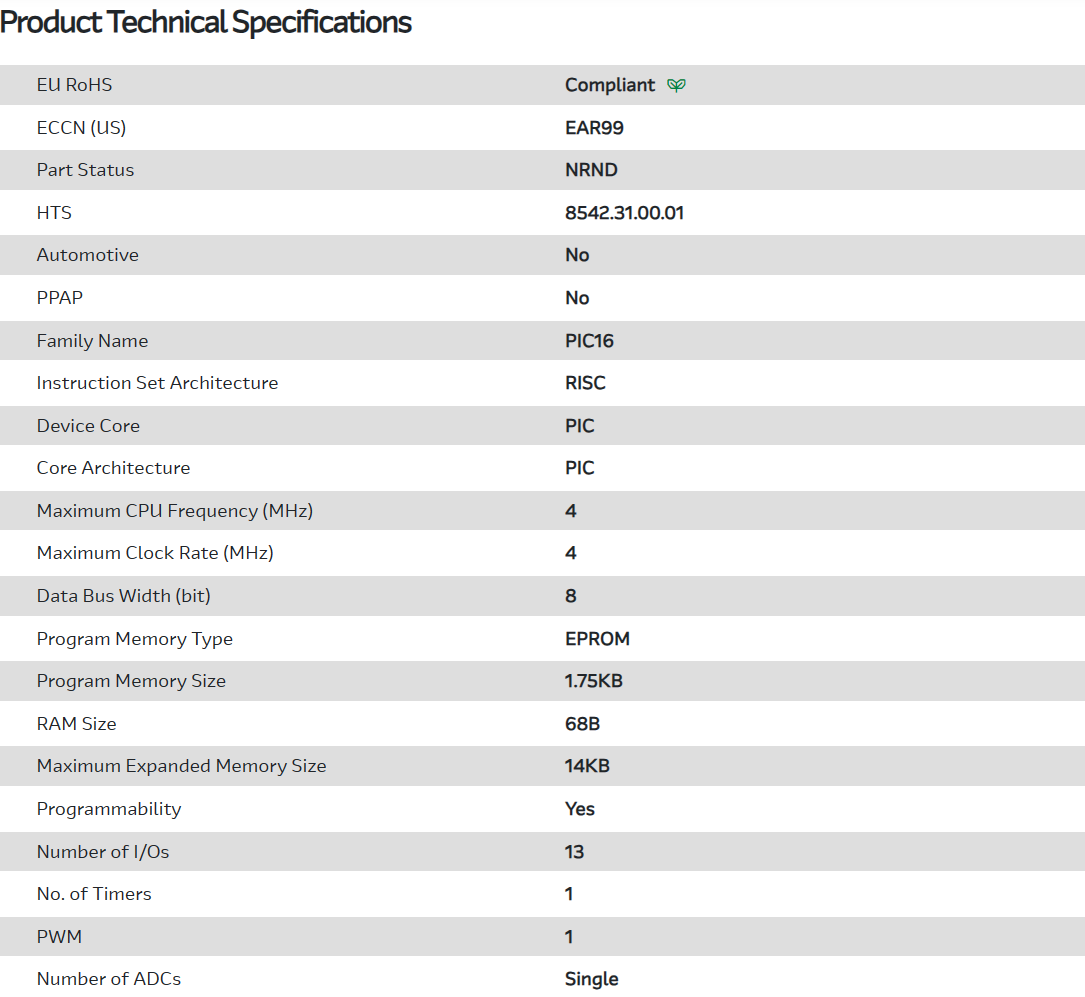Image resolution: width=1085 pixels, height=997 pixels.
Task: Click the Number of ADCs Single value
Action: [591, 979]
